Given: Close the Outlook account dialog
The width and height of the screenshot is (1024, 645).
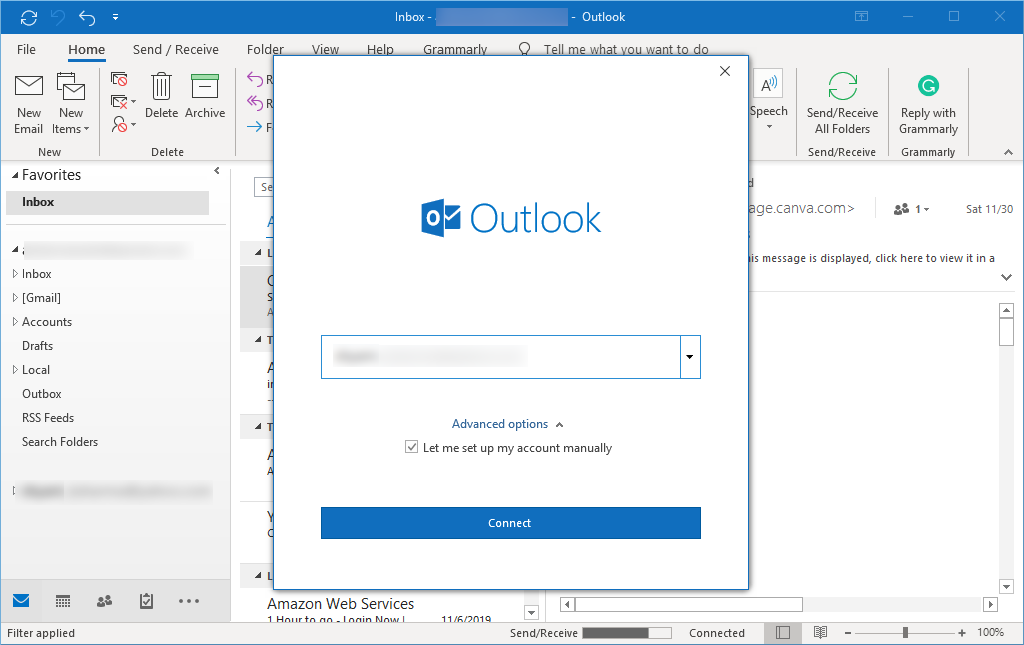Looking at the screenshot, I should click(725, 71).
